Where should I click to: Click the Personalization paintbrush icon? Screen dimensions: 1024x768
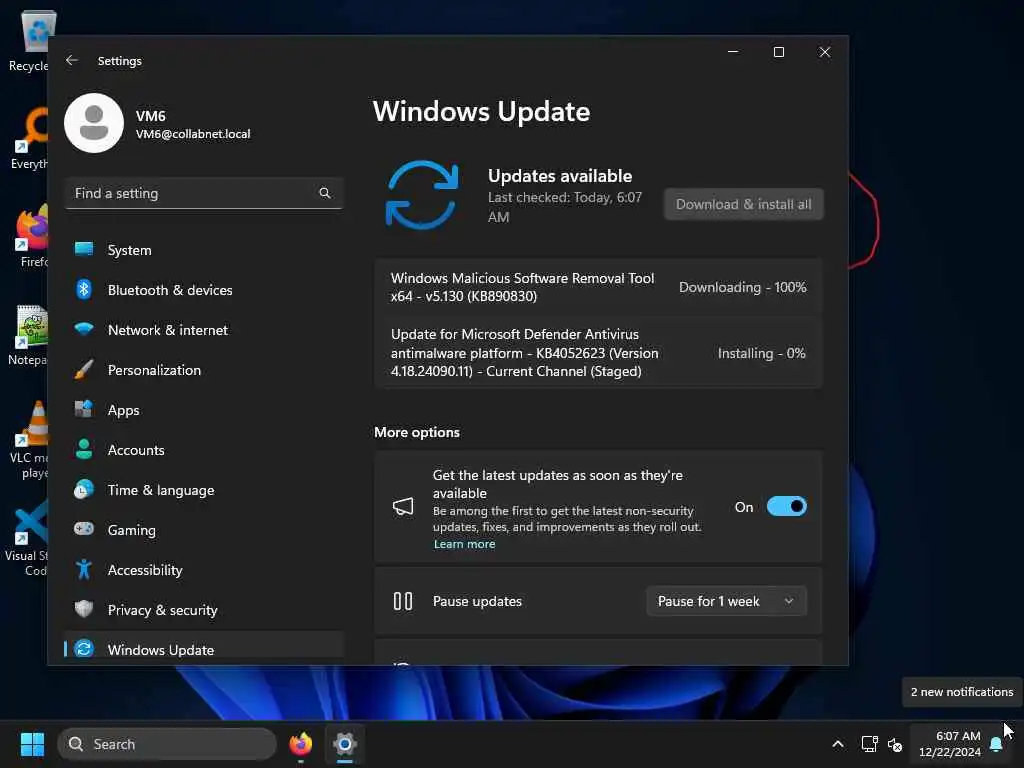point(84,370)
